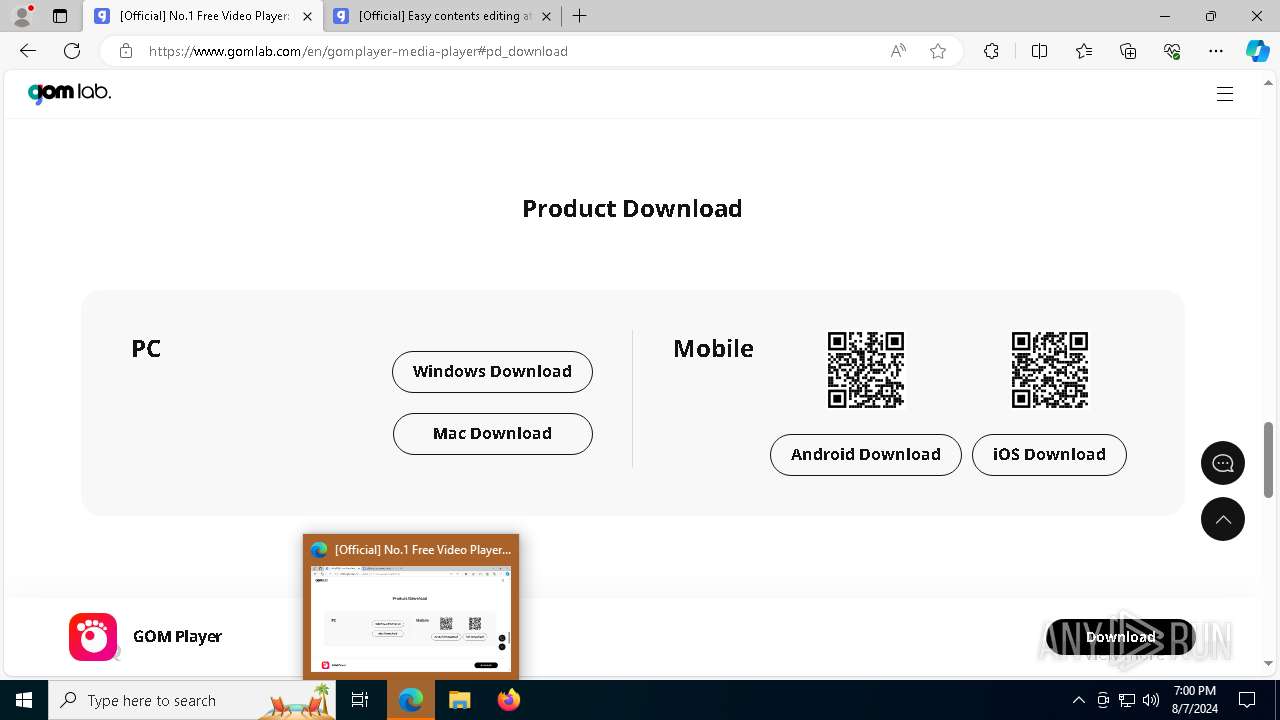Screen dimensions: 1280x720
Task: Open the tab actions menu icon
Action: coord(60,16)
